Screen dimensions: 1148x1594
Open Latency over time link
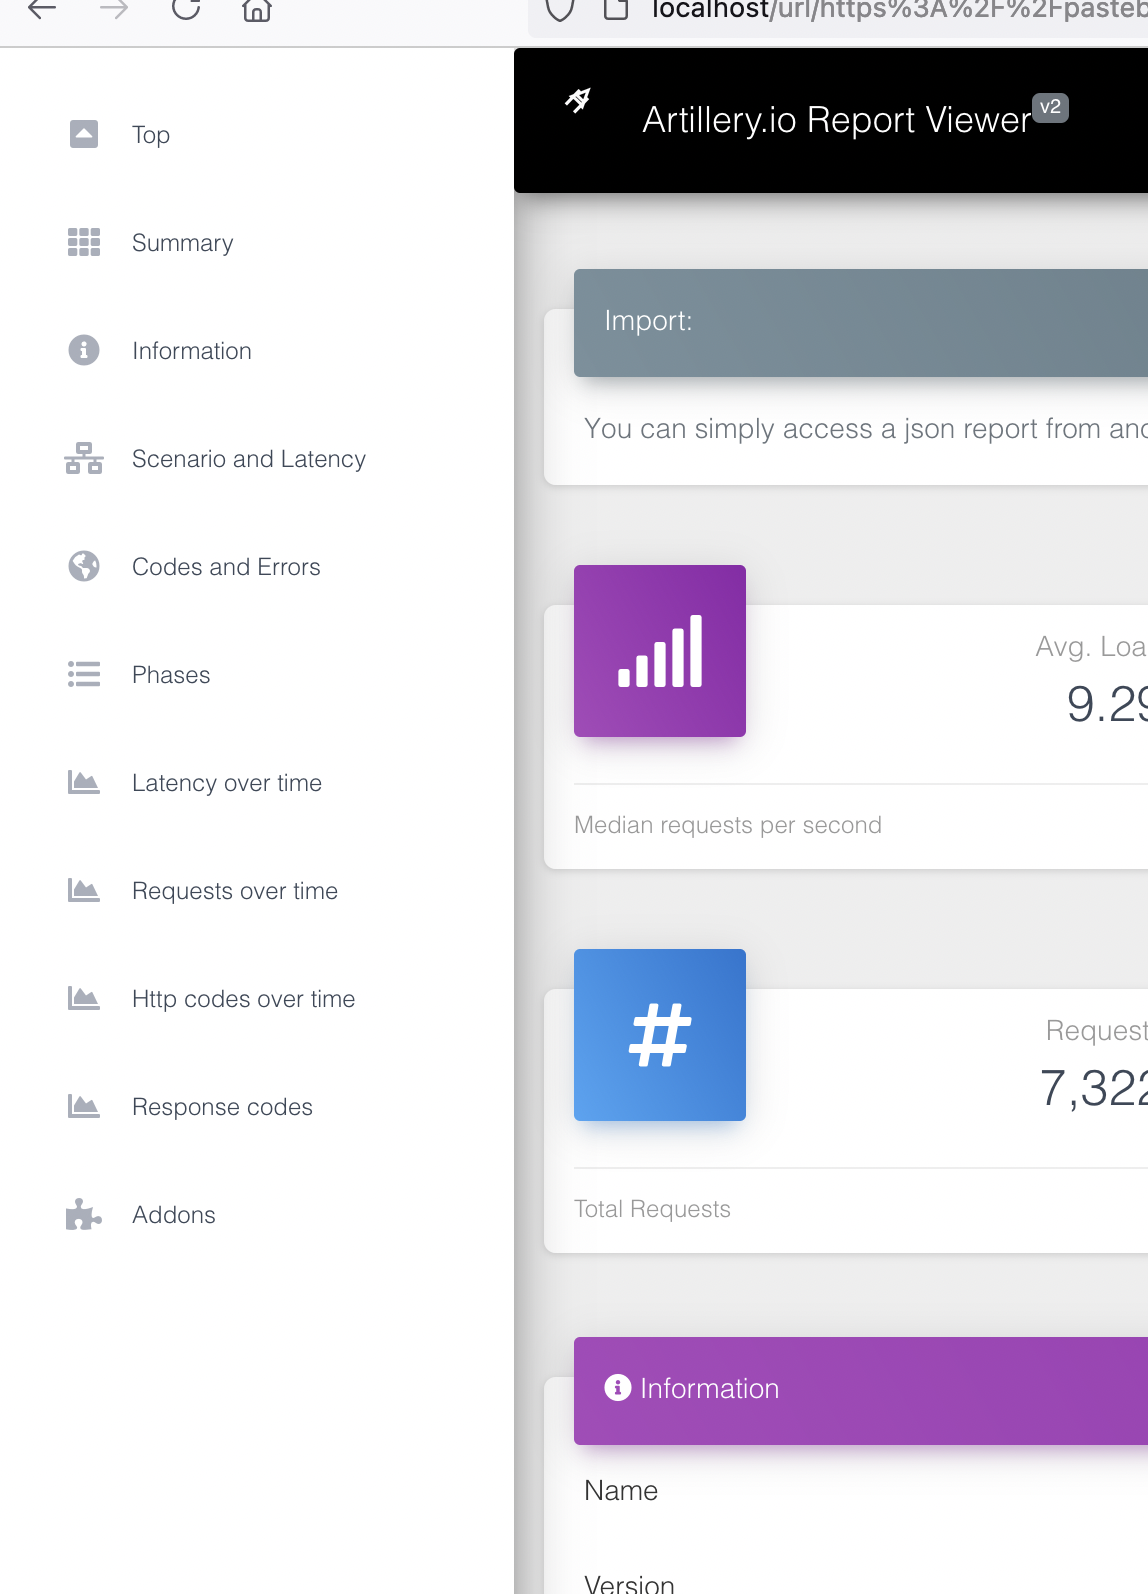227,783
